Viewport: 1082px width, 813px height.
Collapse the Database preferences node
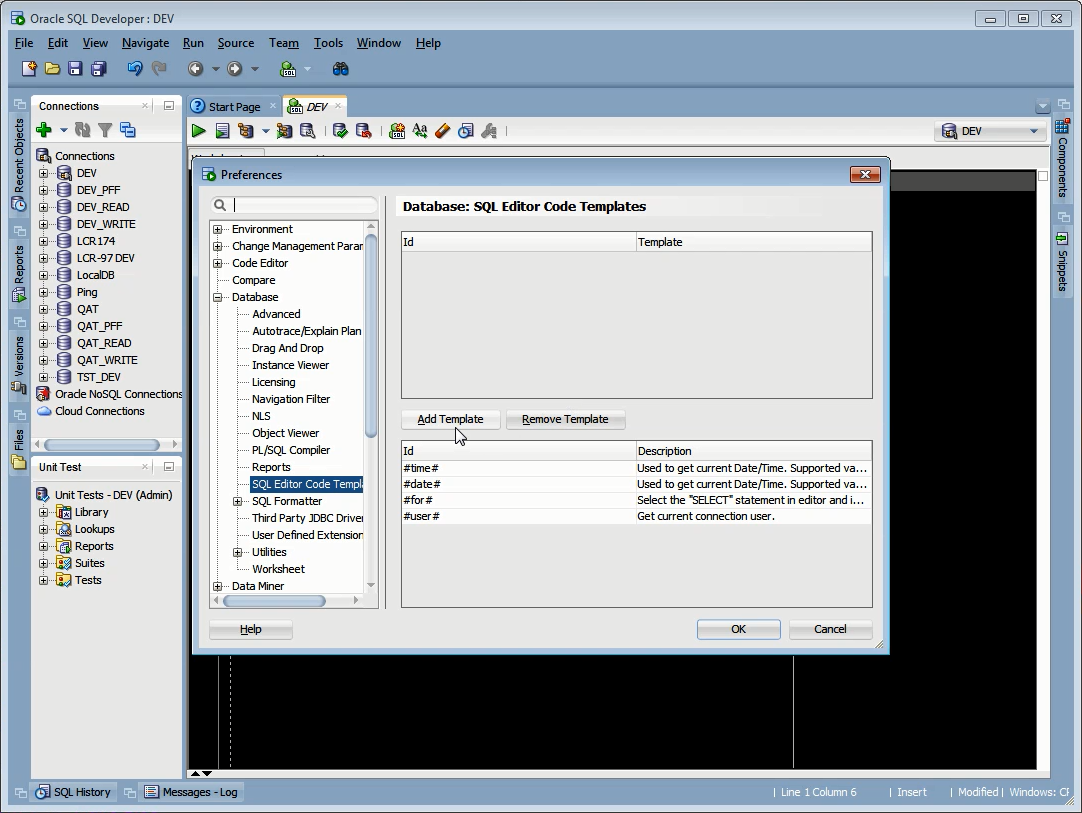[x=217, y=297]
